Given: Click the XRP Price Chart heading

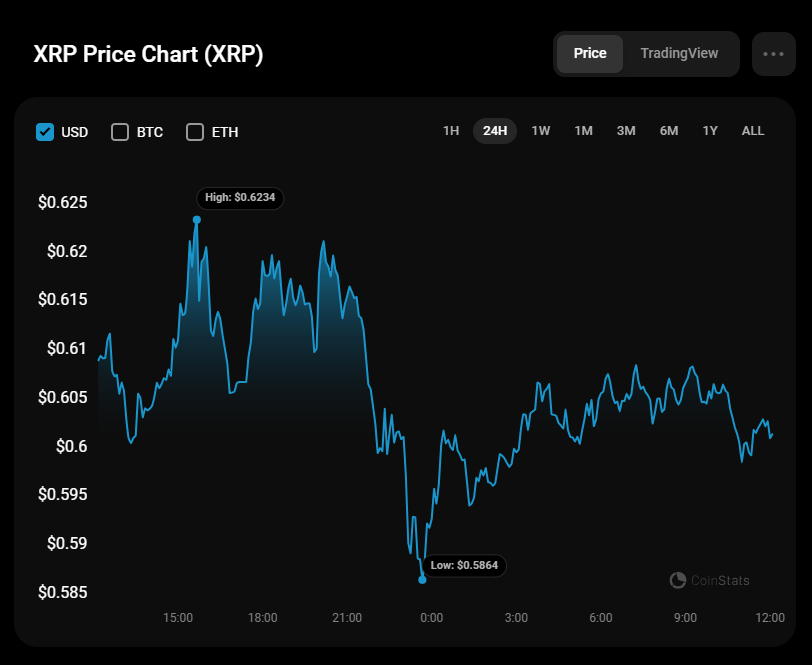Looking at the screenshot, I should [x=149, y=54].
